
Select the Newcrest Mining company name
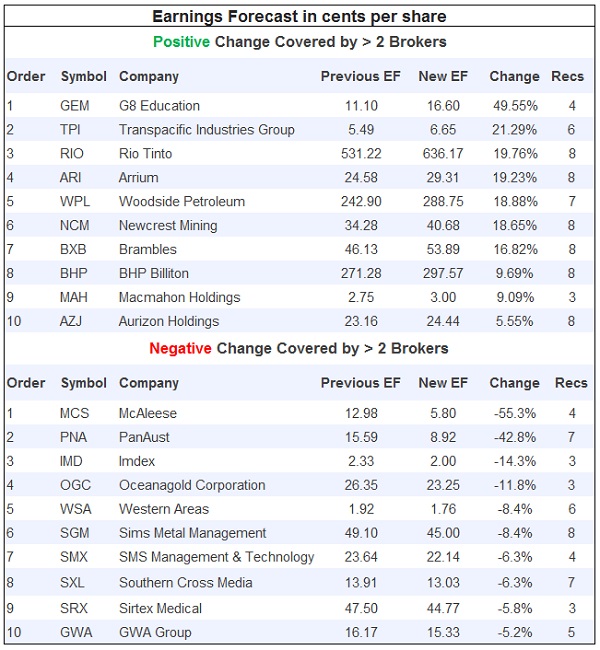pyautogui.click(x=168, y=225)
